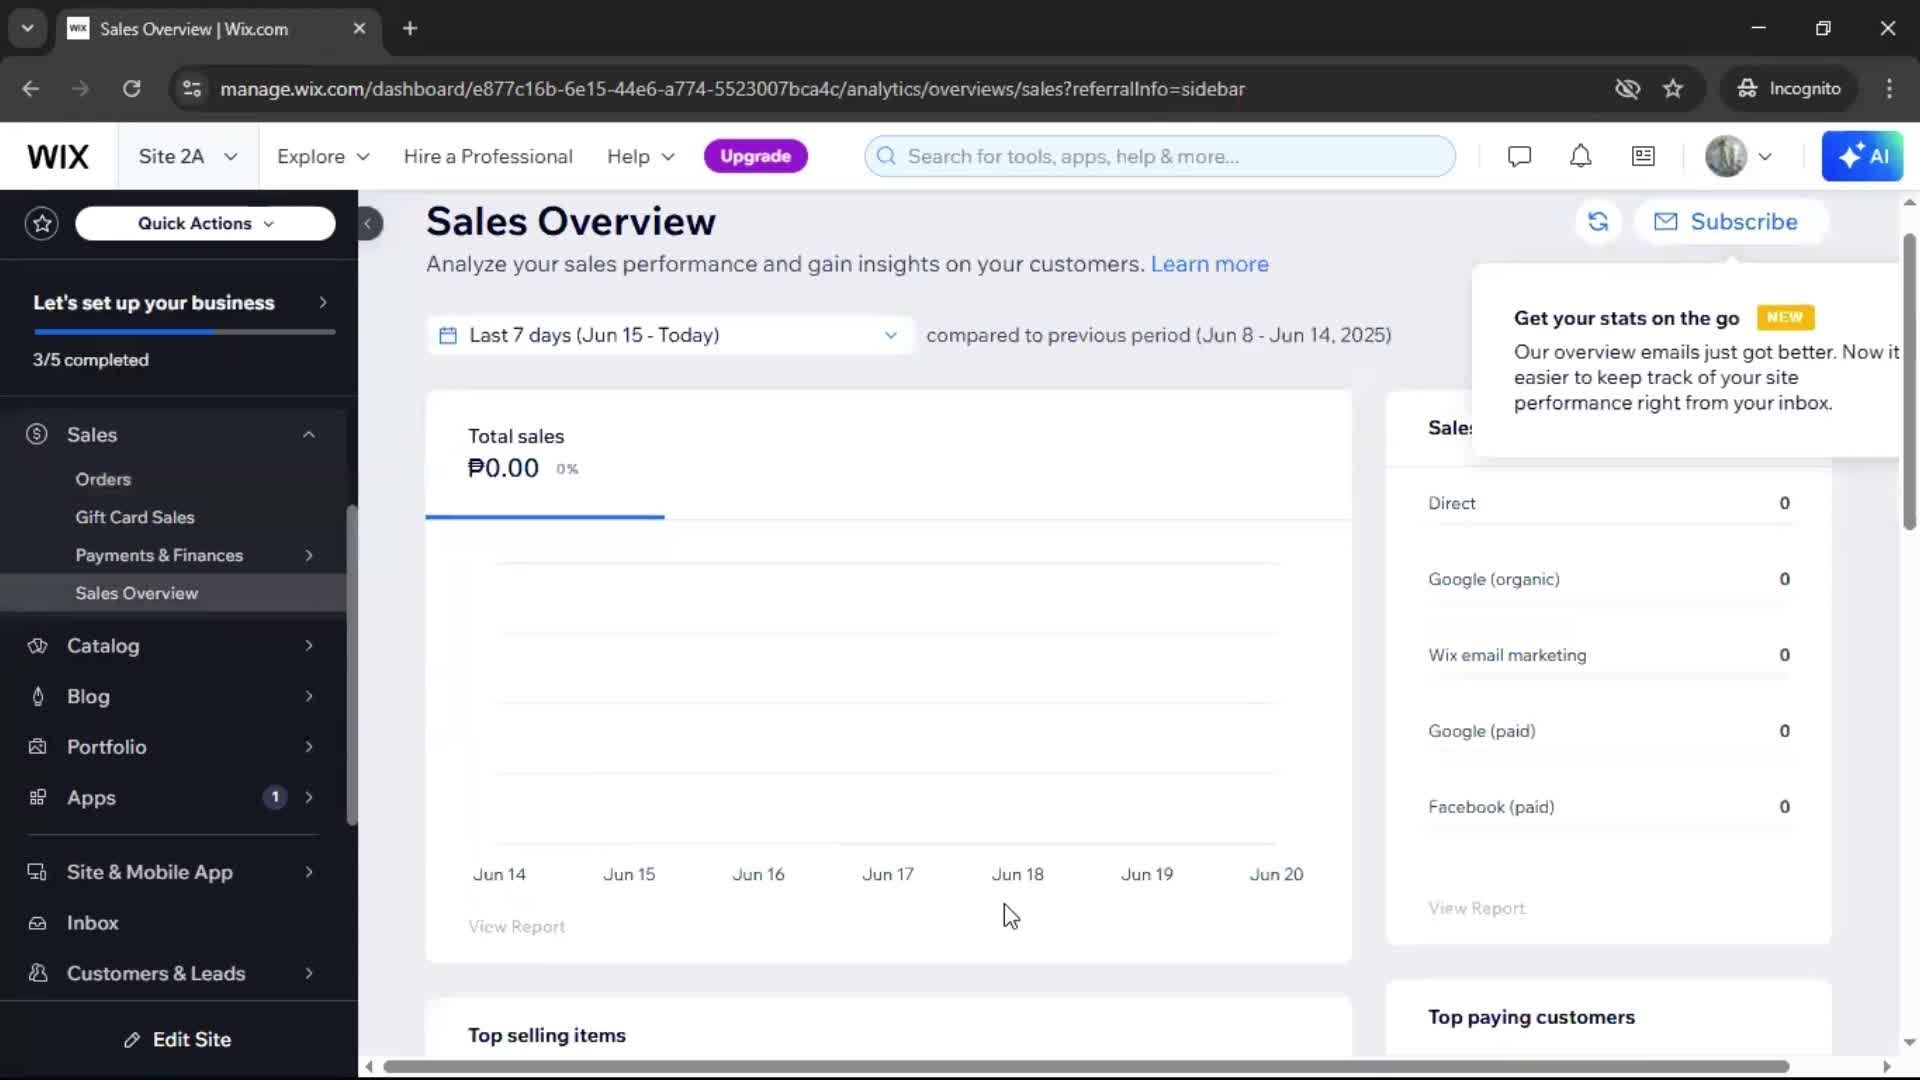This screenshot has width=1920, height=1080.
Task: Click the Portfolio icon in sidebar
Action: 37,747
